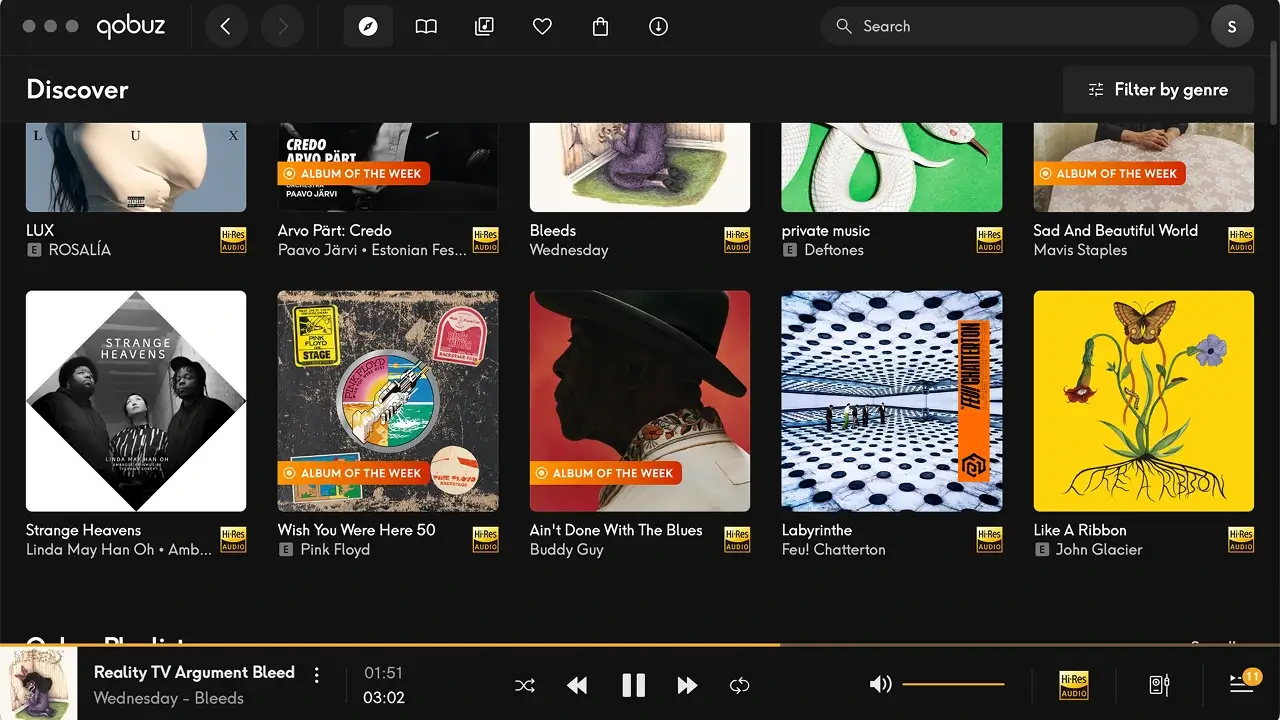Pause the current track
This screenshot has height=720, width=1280.
click(633, 685)
